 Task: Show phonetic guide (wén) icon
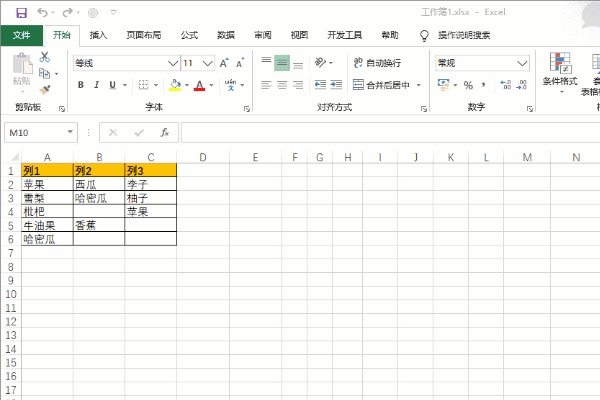(230, 85)
